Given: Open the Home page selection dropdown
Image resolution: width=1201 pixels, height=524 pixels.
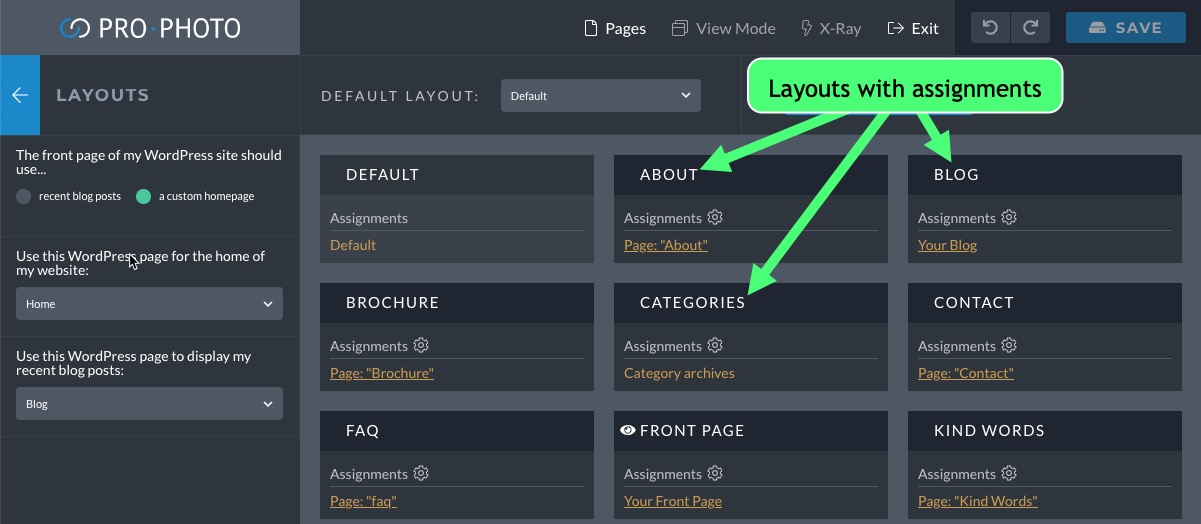Looking at the screenshot, I should 149,304.
